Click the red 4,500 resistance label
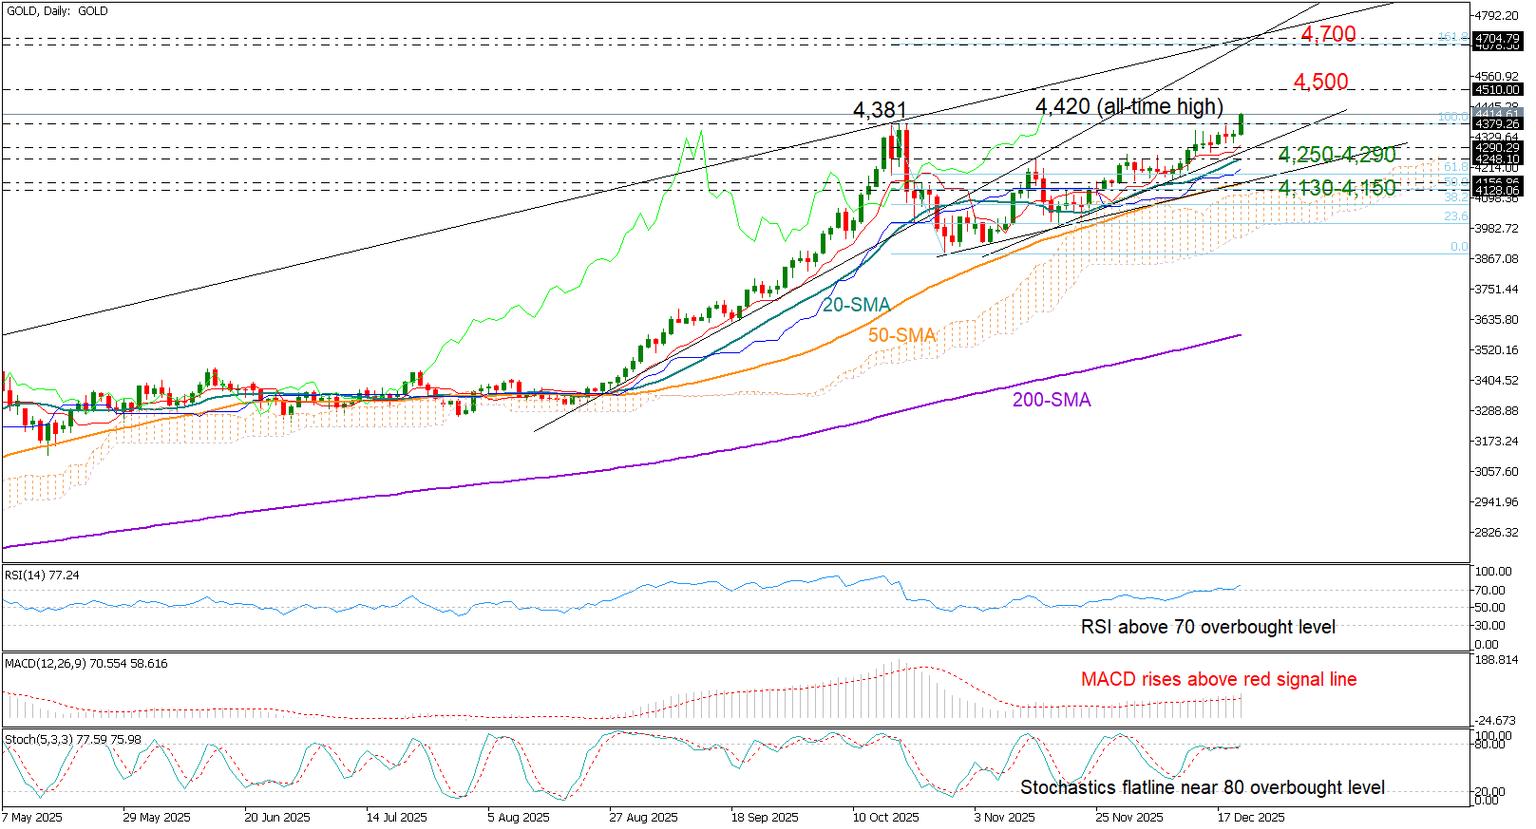1536x829 pixels. point(1320,82)
